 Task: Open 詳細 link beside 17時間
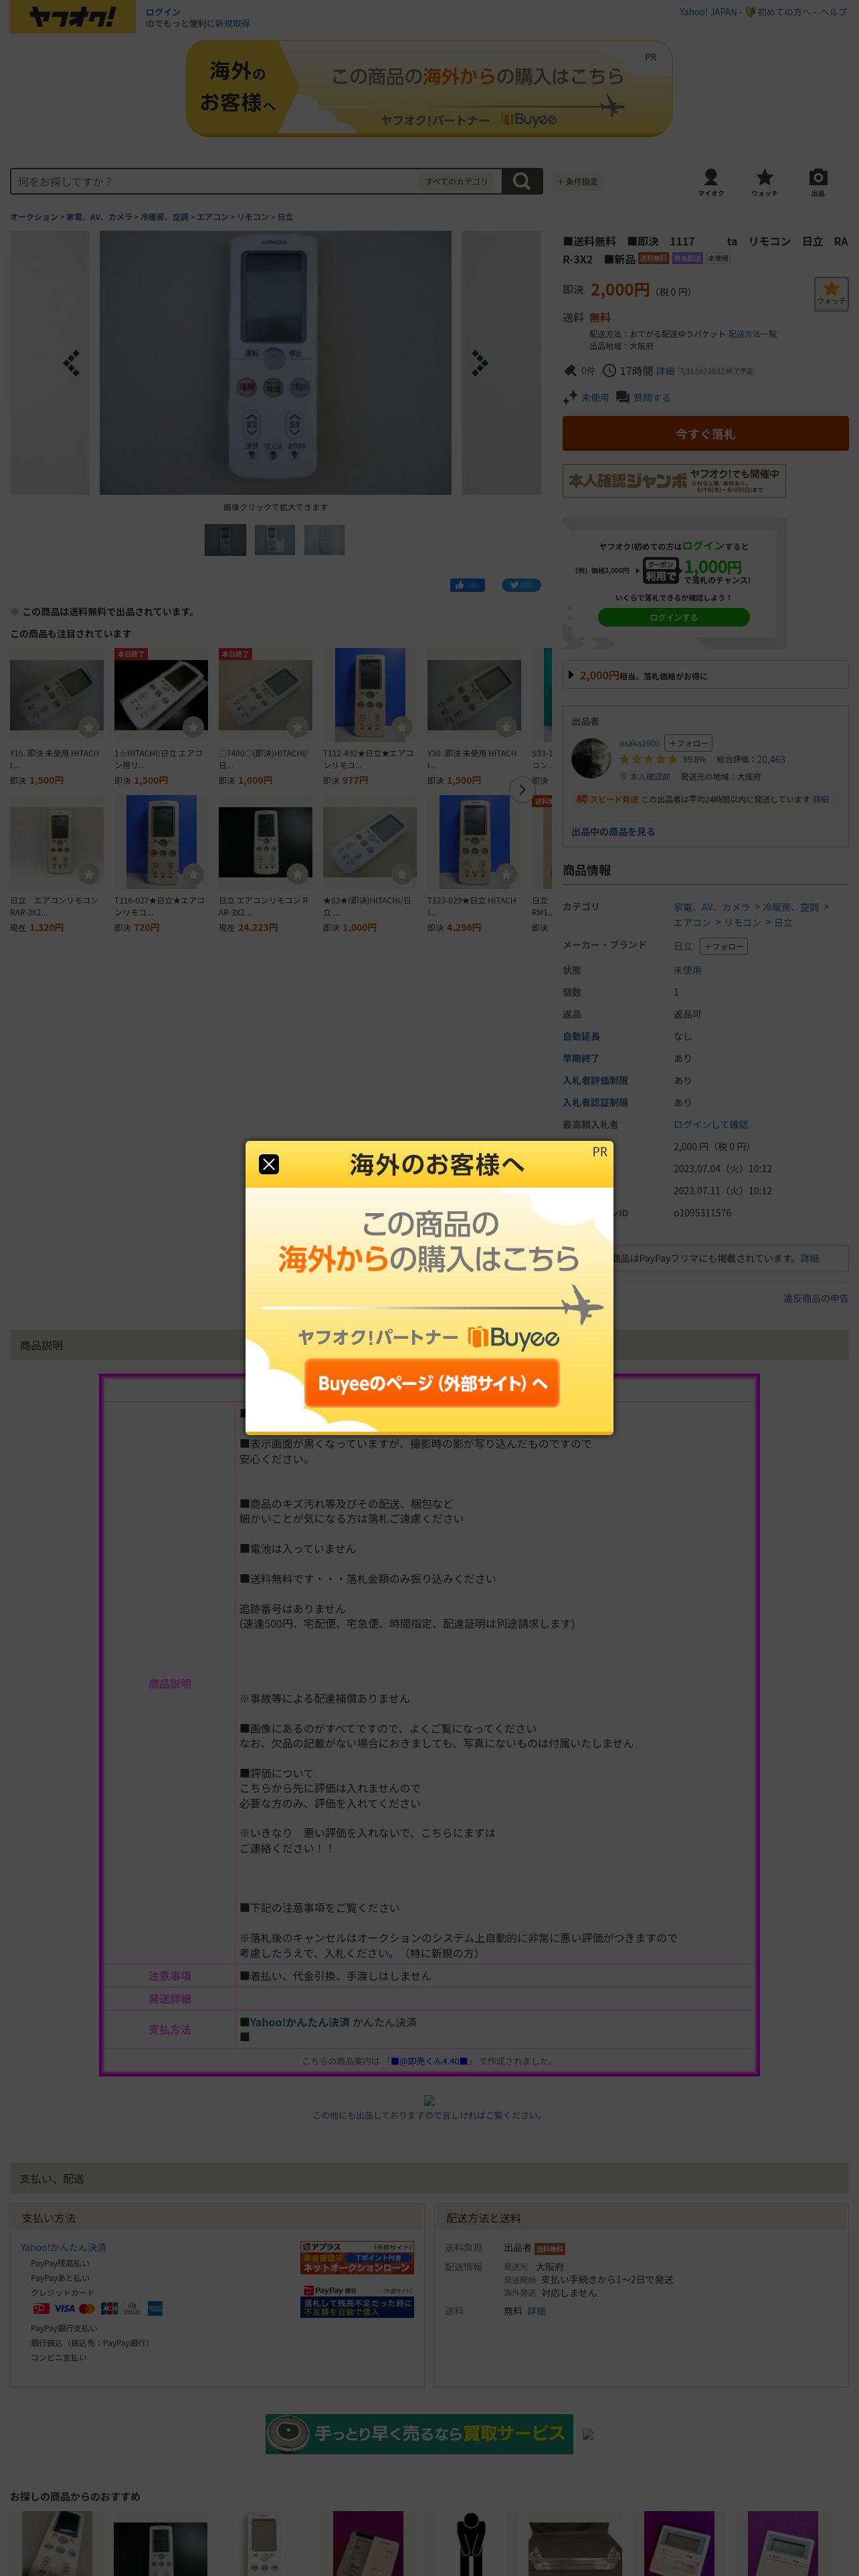pyautogui.click(x=665, y=371)
